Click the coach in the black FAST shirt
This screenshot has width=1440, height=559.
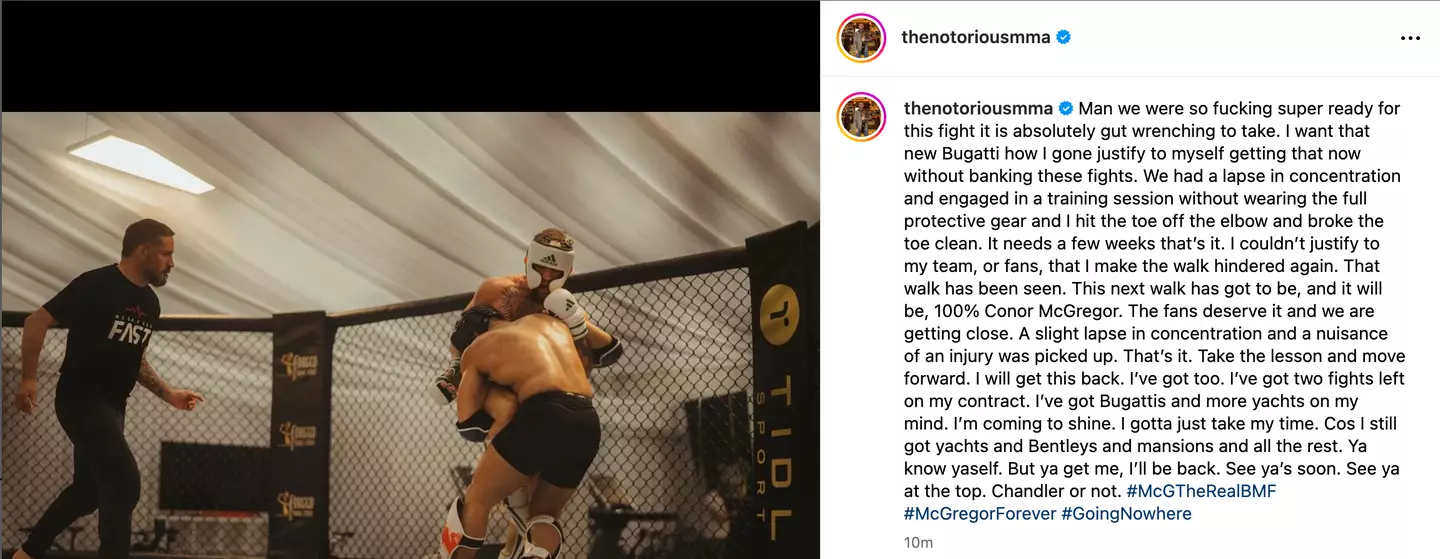pyautogui.click(x=100, y=380)
